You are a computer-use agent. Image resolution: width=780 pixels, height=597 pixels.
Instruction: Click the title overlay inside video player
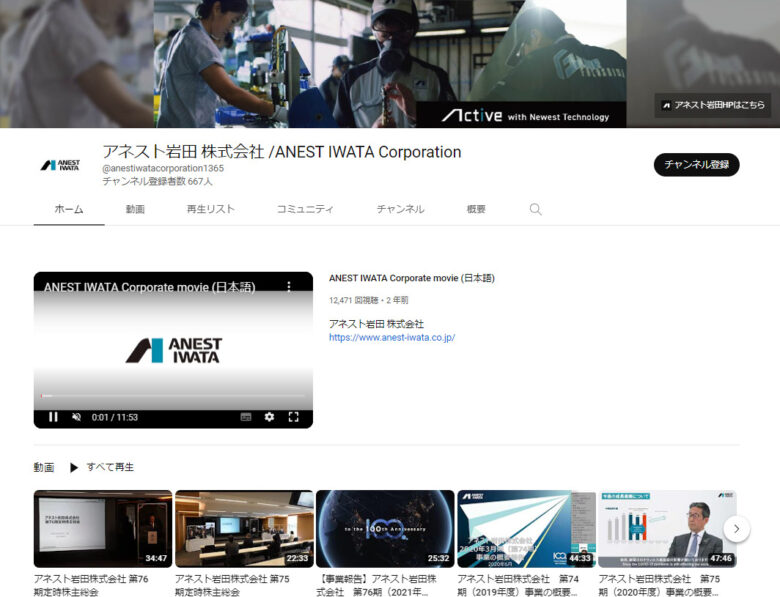[149, 287]
